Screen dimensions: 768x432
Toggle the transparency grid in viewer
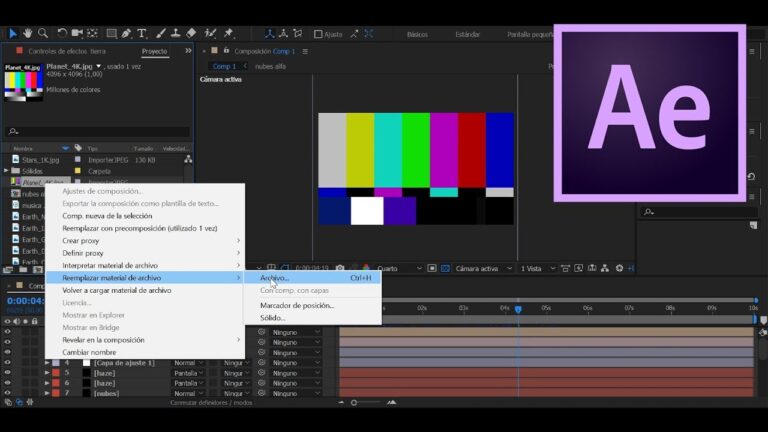[445, 268]
